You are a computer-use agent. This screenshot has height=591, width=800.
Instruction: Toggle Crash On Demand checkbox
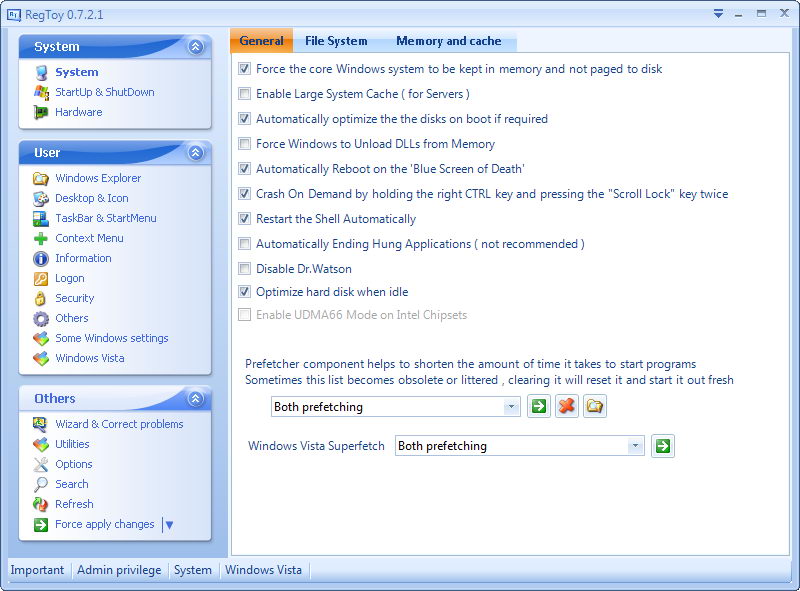245,193
